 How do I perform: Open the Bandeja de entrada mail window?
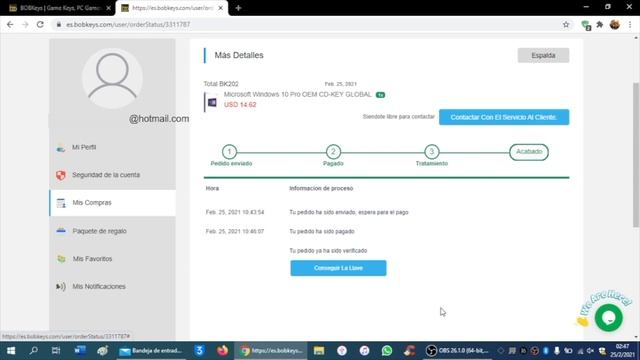pos(151,350)
